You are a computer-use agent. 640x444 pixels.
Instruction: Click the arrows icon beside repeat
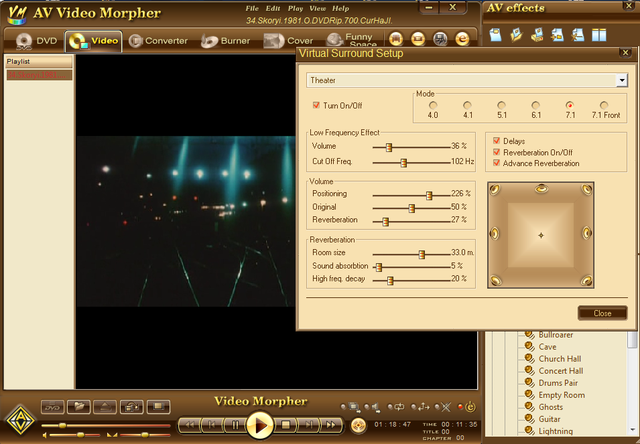point(423,407)
